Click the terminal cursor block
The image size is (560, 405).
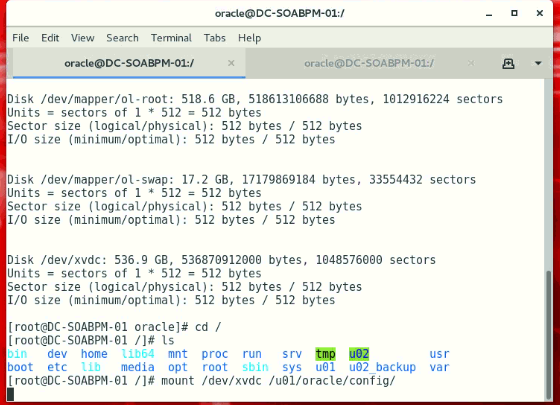coord(10,394)
